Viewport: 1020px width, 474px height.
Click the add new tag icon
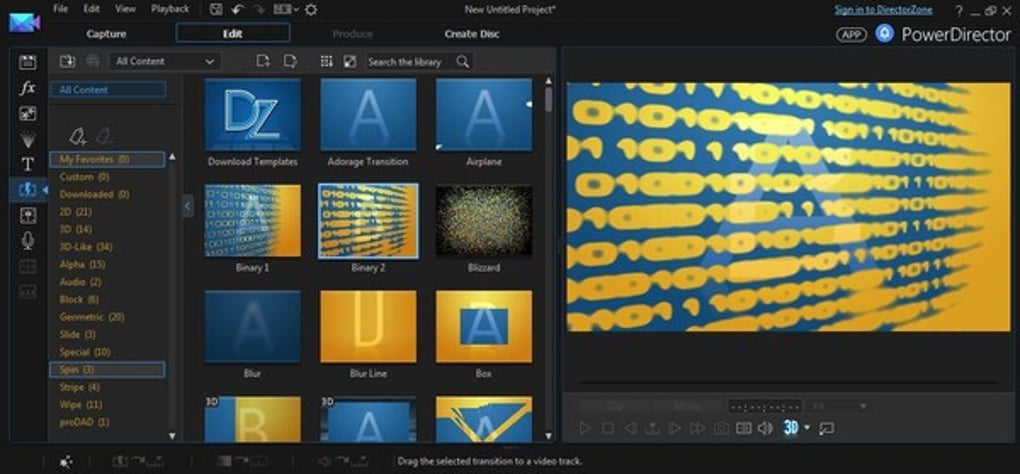pyautogui.click(x=77, y=137)
